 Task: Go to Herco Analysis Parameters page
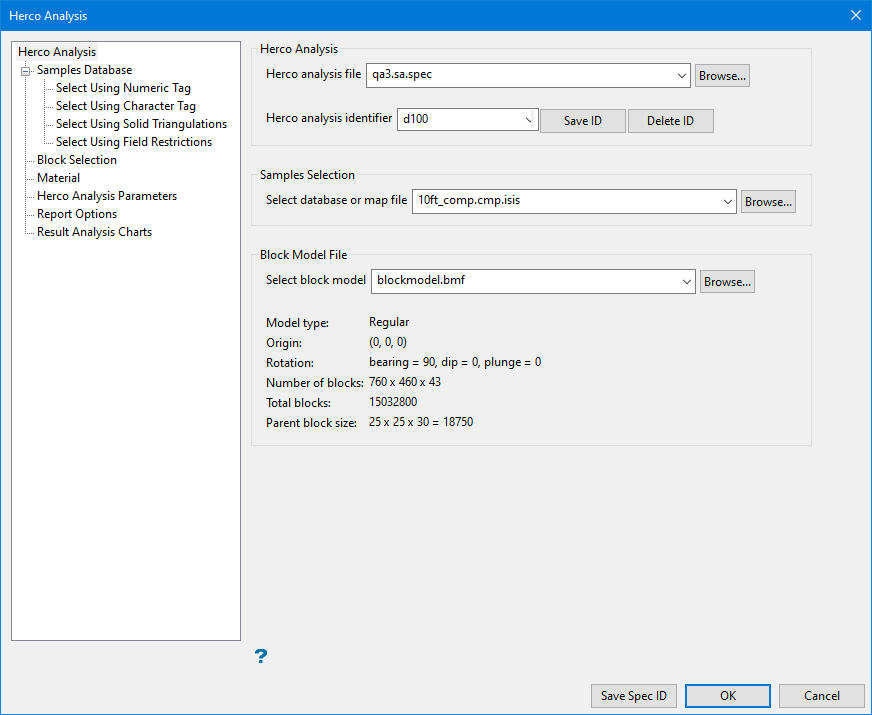coord(107,196)
